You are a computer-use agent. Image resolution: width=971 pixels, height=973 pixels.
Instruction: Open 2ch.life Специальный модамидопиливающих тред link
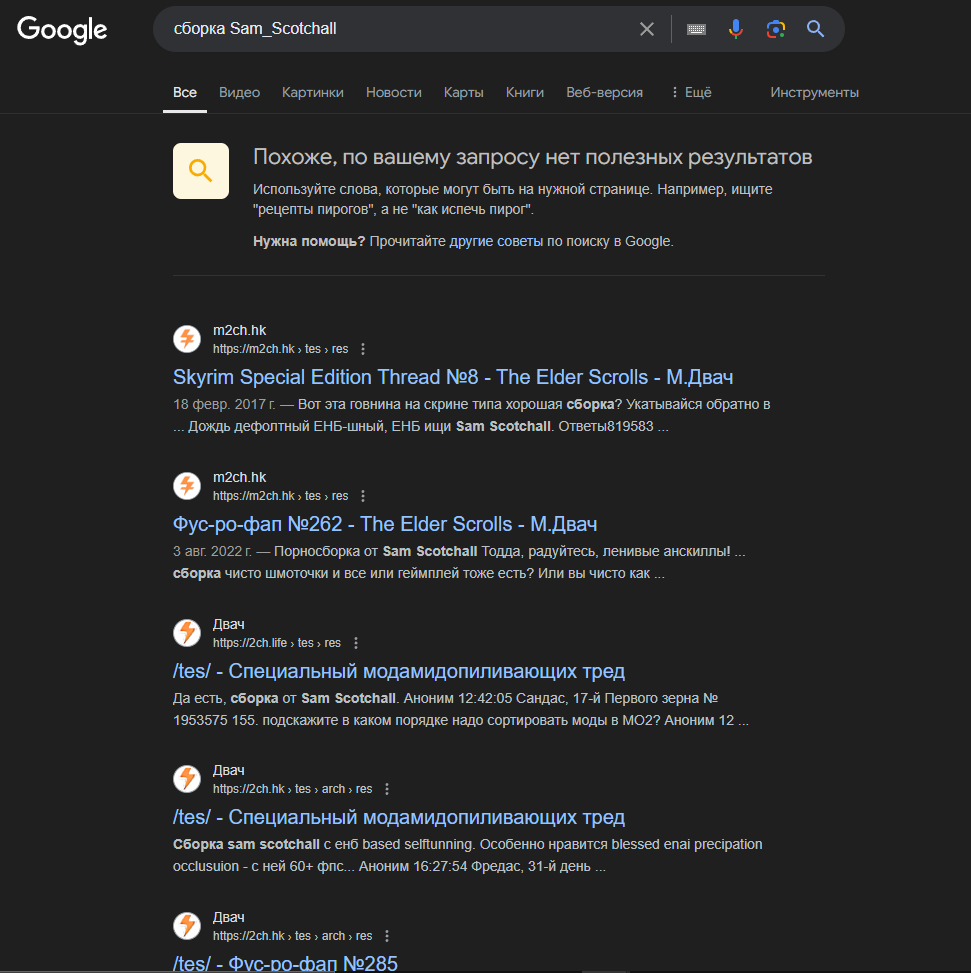coord(399,671)
